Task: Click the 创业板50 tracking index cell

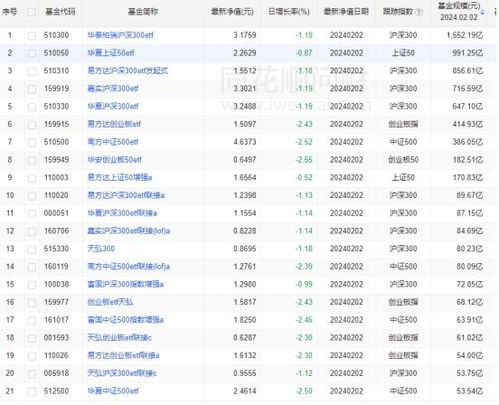Action: [403, 160]
